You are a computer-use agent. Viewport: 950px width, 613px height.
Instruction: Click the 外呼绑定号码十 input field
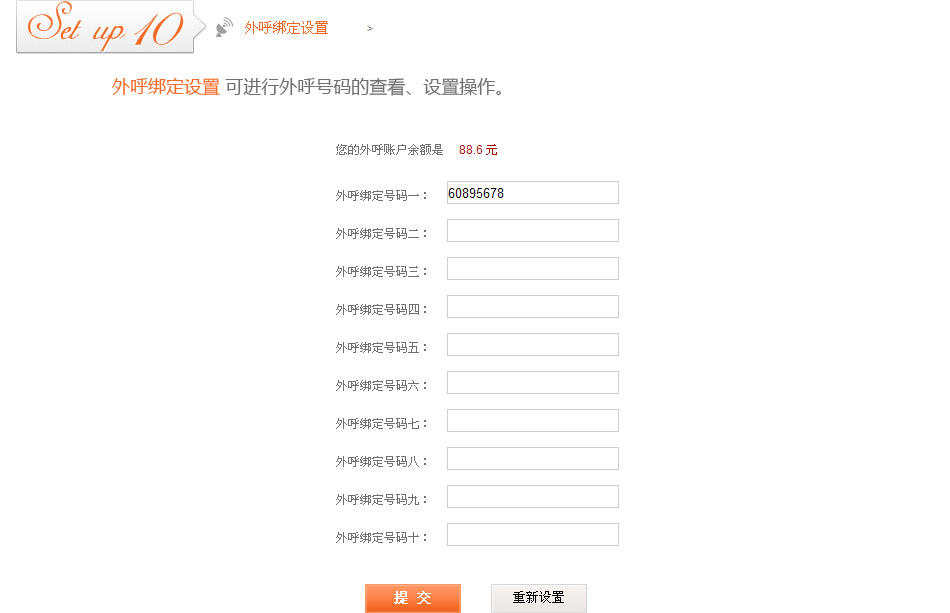(x=532, y=535)
